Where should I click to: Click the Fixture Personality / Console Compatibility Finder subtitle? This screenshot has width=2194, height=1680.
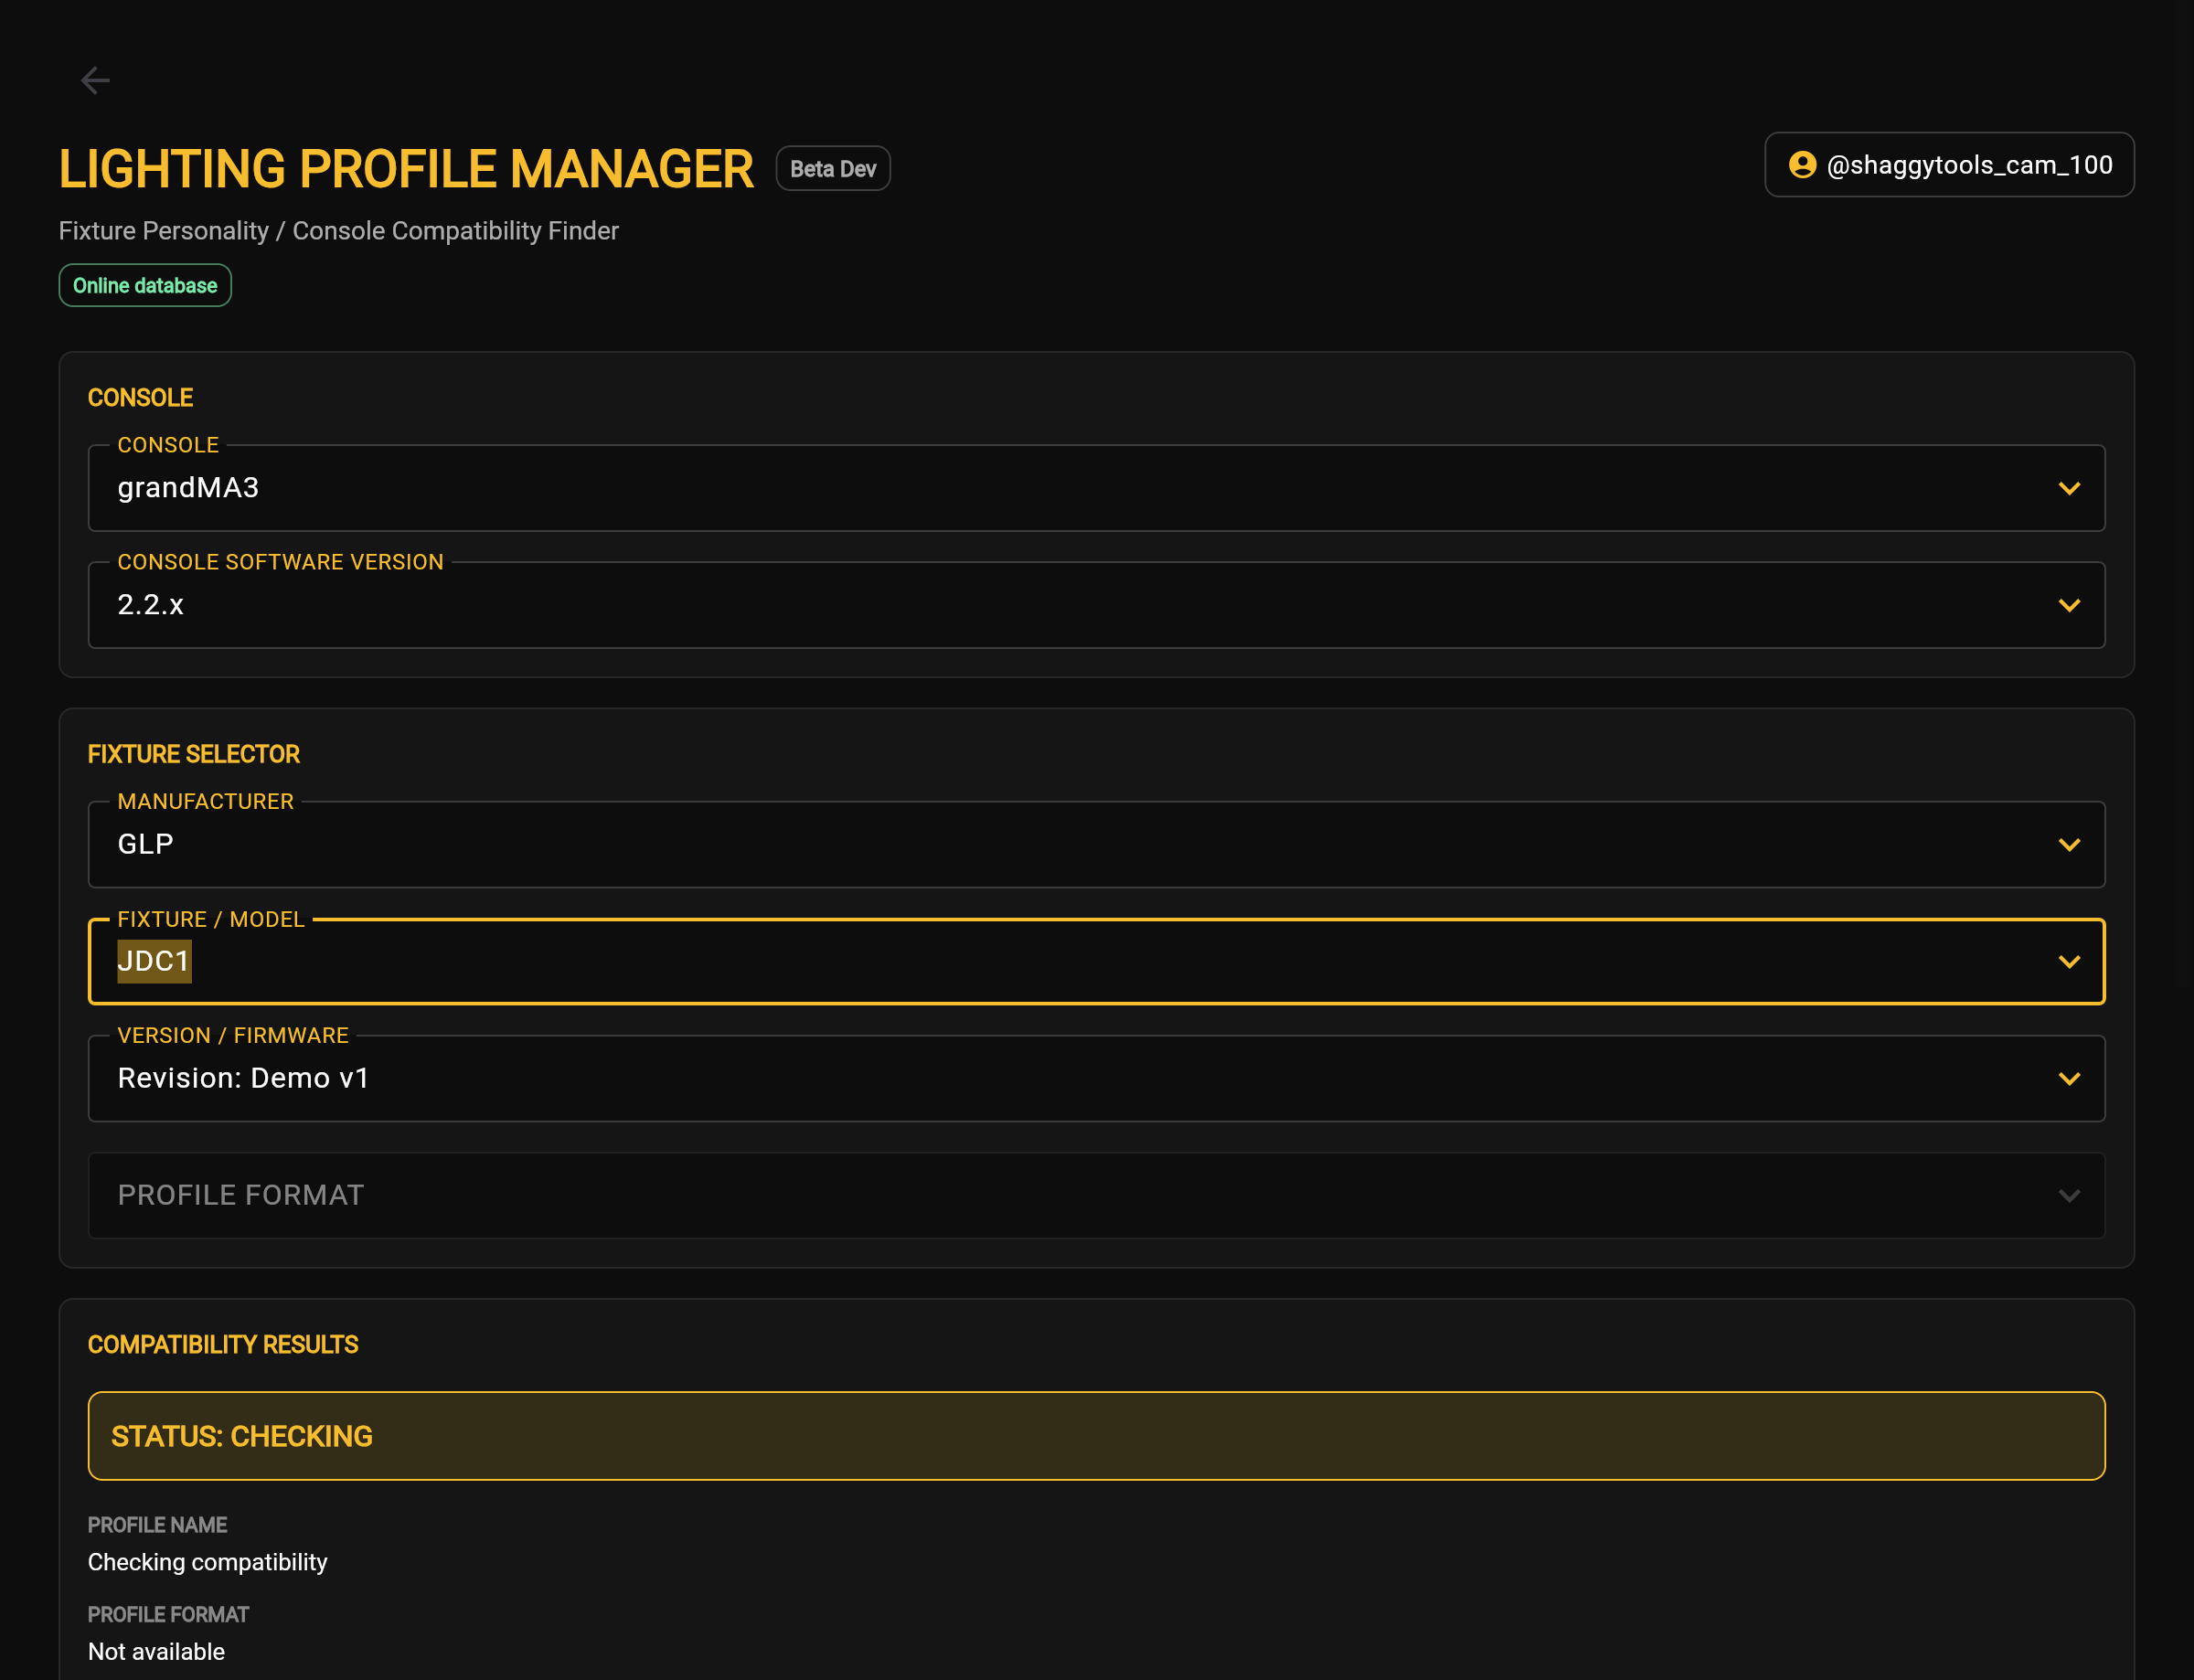pyautogui.click(x=339, y=231)
